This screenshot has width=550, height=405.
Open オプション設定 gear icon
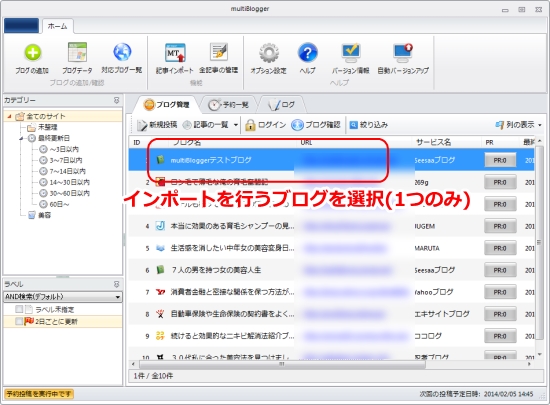(269, 53)
